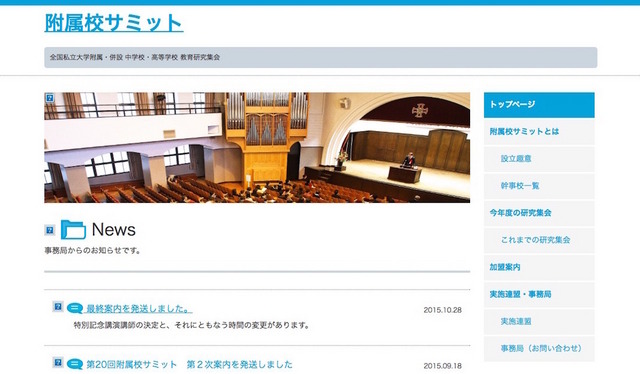Click the News heading text

(113, 229)
